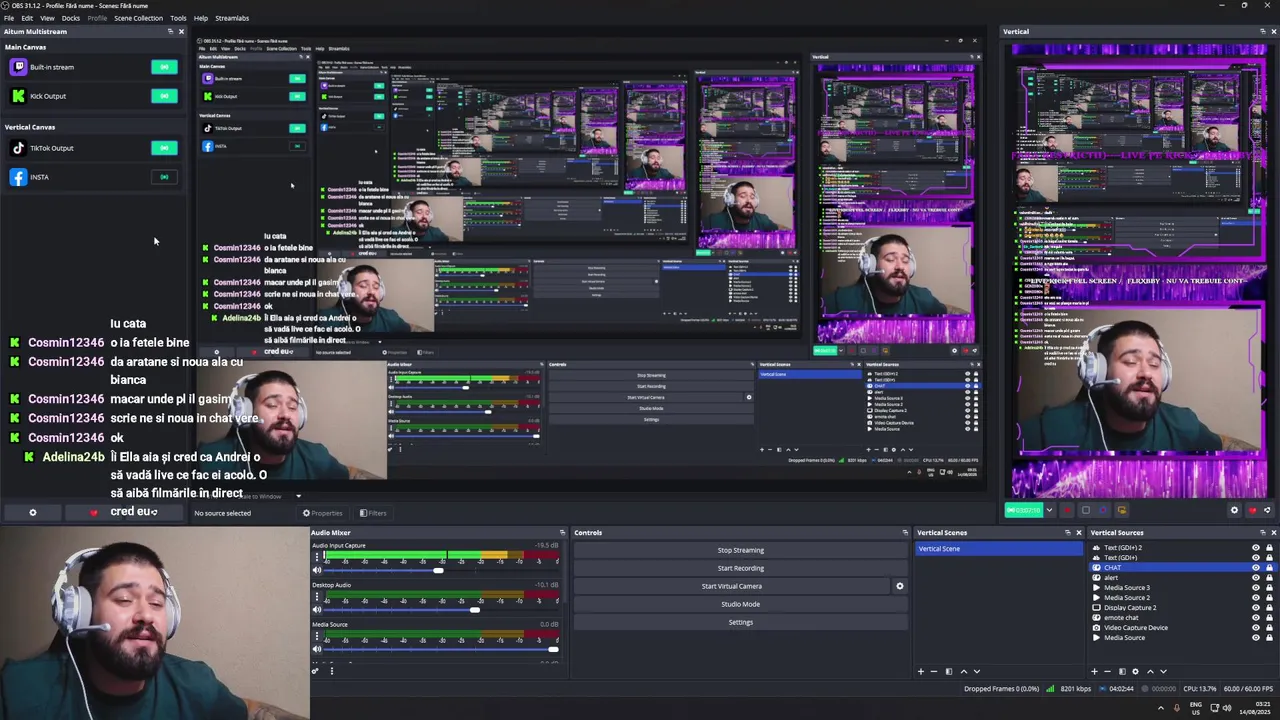Unlock the Text (GDI+) source

1269,558
